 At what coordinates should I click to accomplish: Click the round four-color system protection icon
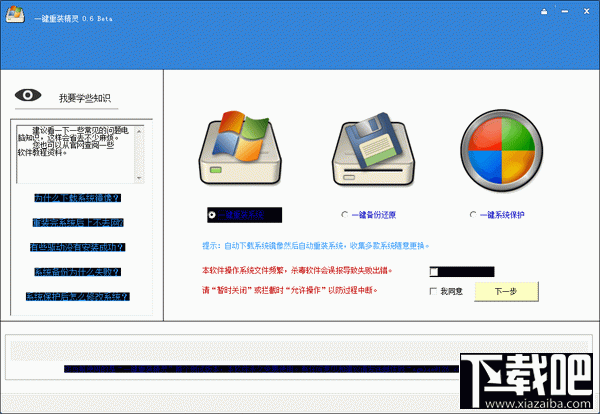[501, 150]
